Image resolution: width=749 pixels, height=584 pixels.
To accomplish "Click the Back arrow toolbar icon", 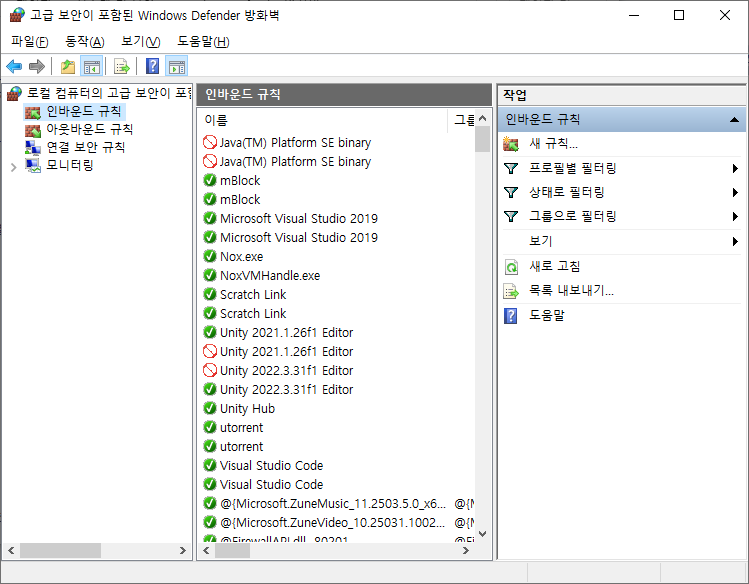I will point(14,66).
